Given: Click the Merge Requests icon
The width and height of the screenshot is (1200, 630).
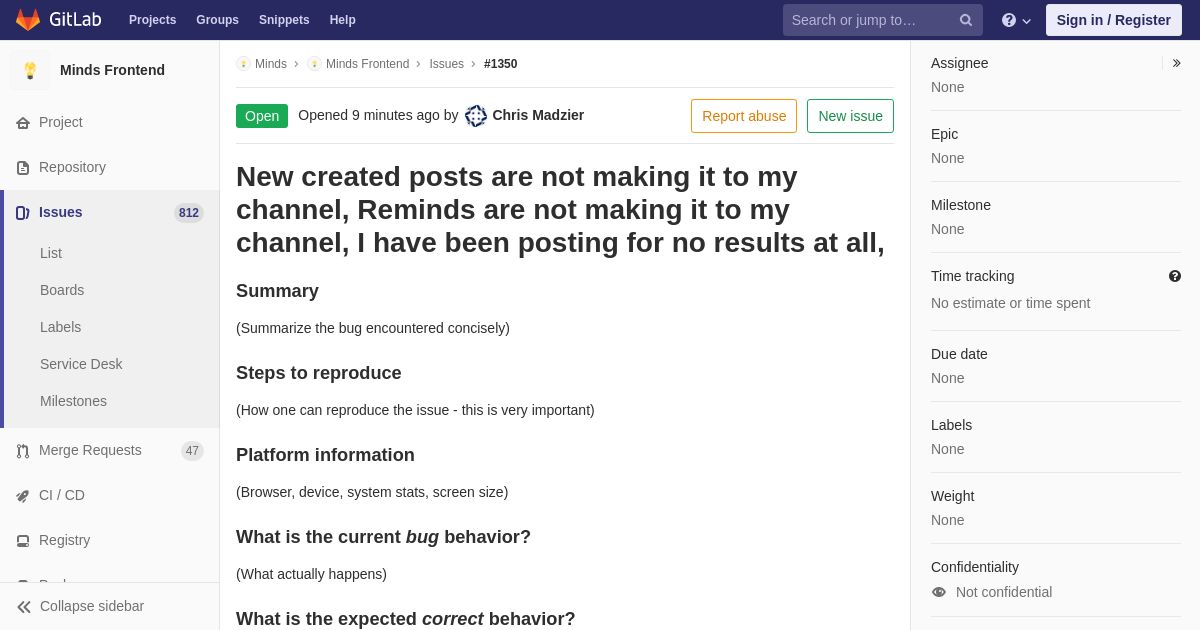Looking at the screenshot, I should pyautogui.click(x=23, y=451).
